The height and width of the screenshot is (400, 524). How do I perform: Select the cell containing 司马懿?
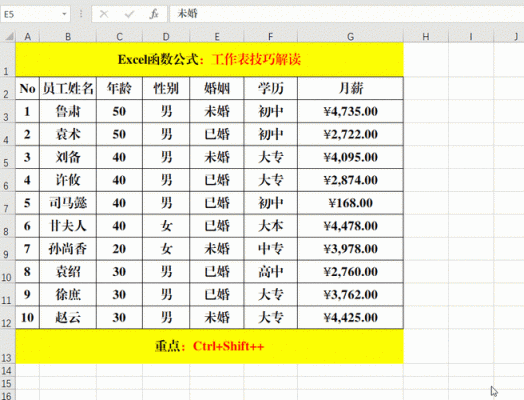[68, 203]
